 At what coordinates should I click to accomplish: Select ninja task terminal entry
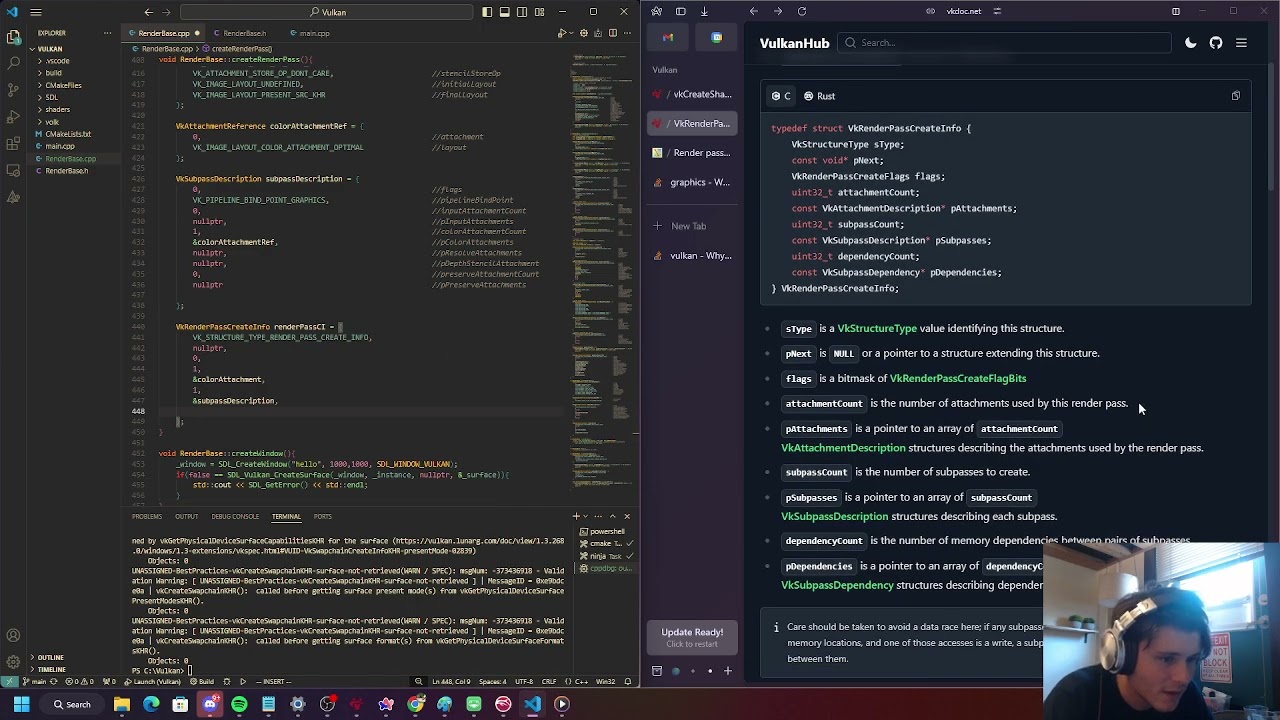click(x=605, y=556)
